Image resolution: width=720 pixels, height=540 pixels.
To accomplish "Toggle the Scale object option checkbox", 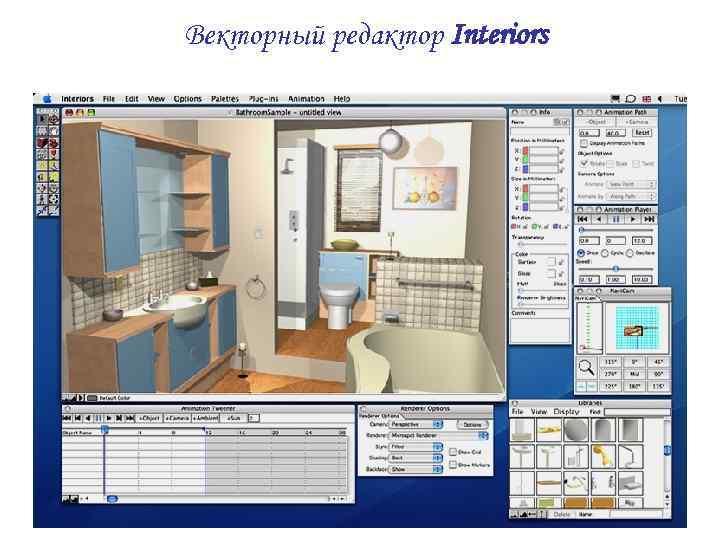I will tap(611, 163).
